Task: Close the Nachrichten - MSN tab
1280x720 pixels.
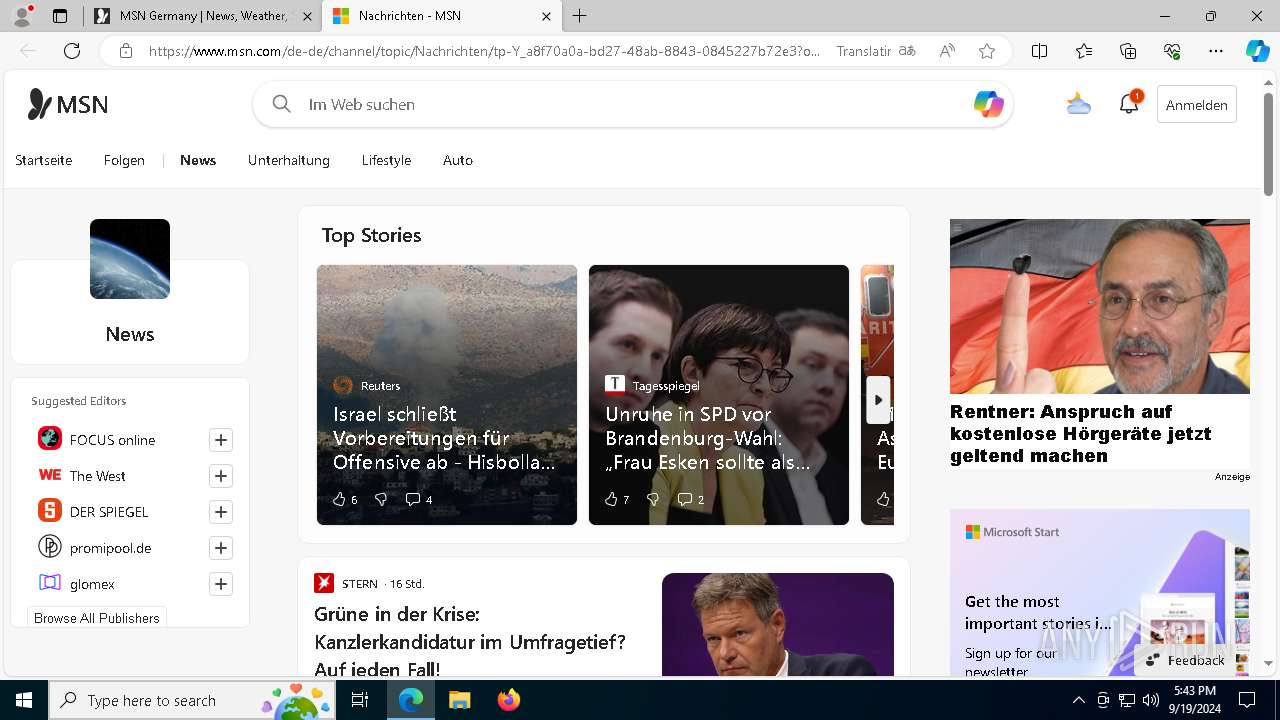Action: [x=546, y=16]
